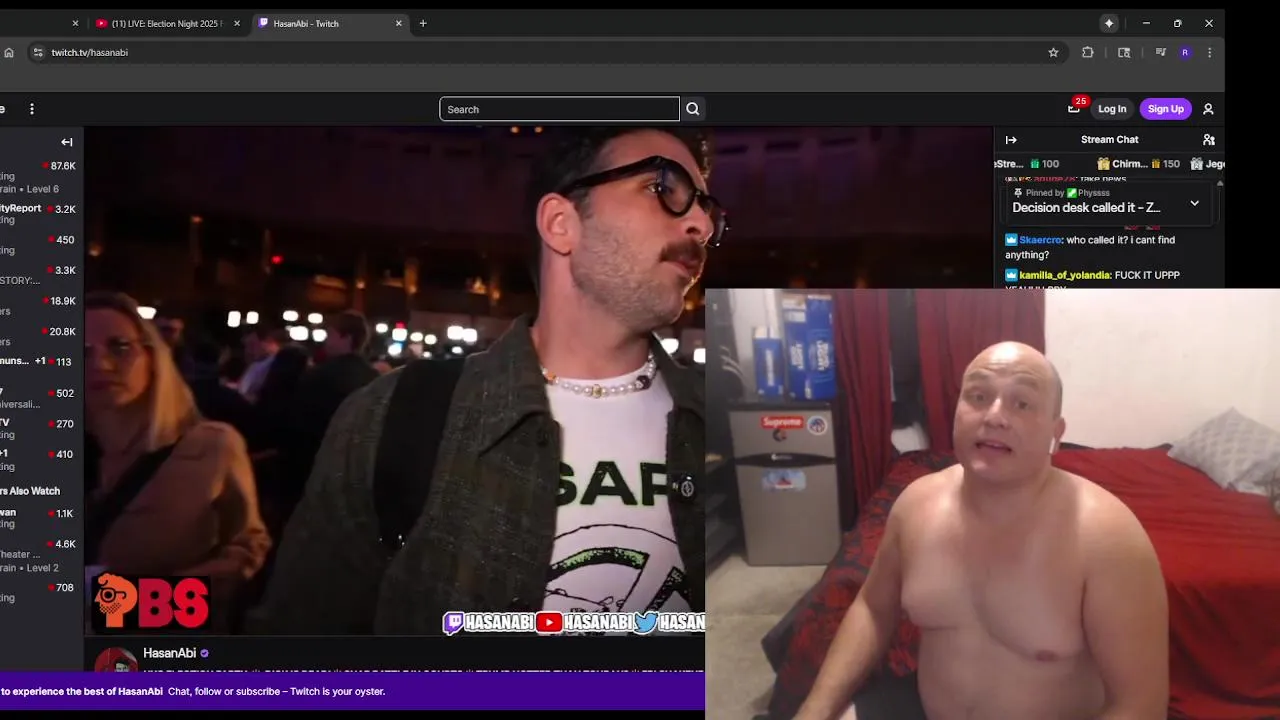Open sidebar channel with 18.9K viewers
This screenshot has height=720, width=1280.
(x=40, y=306)
